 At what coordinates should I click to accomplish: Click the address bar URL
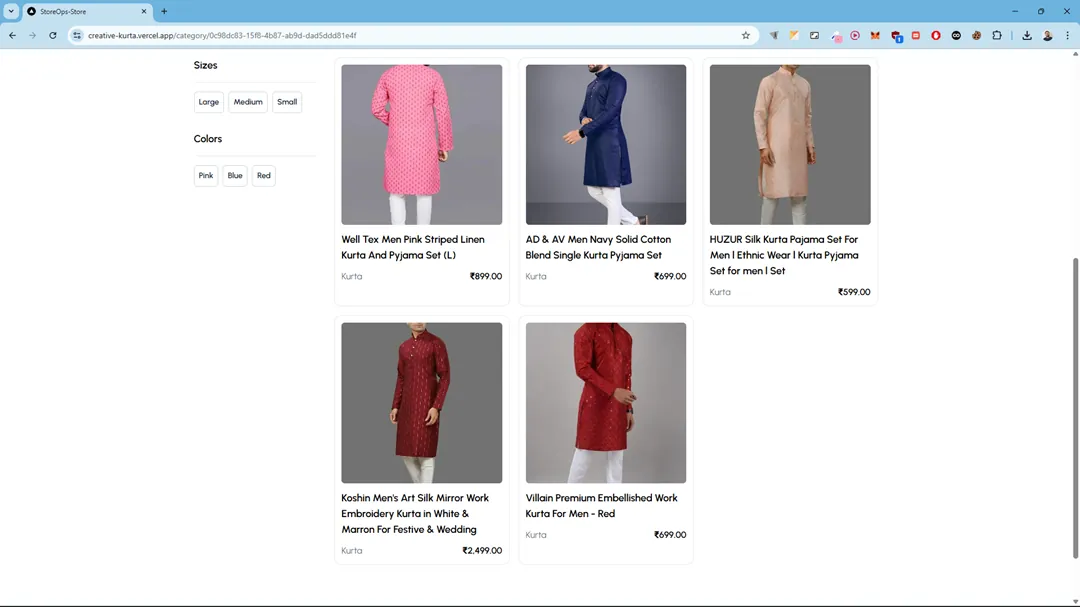click(222, 35)
